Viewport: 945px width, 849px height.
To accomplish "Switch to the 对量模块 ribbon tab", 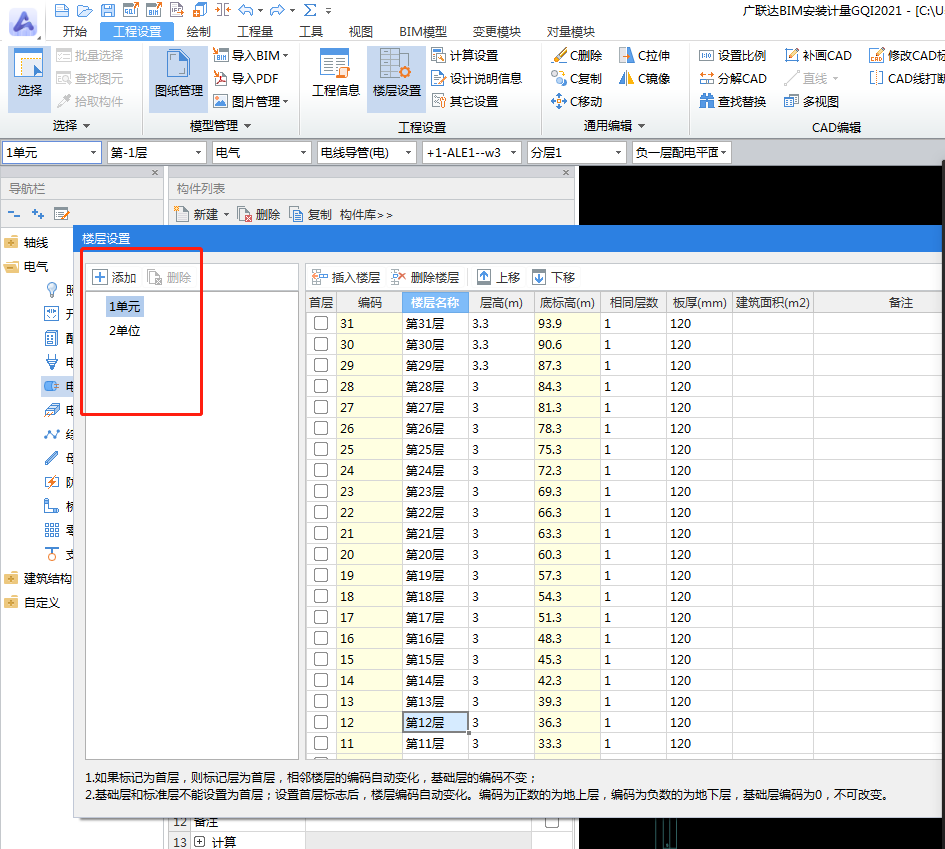I will coord(570,31).
